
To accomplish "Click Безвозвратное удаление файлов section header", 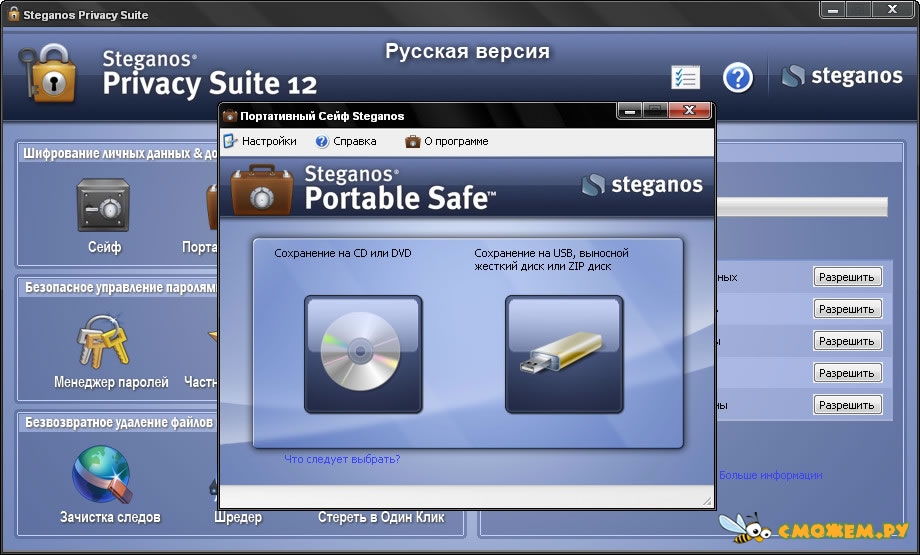I will point(119,422).
